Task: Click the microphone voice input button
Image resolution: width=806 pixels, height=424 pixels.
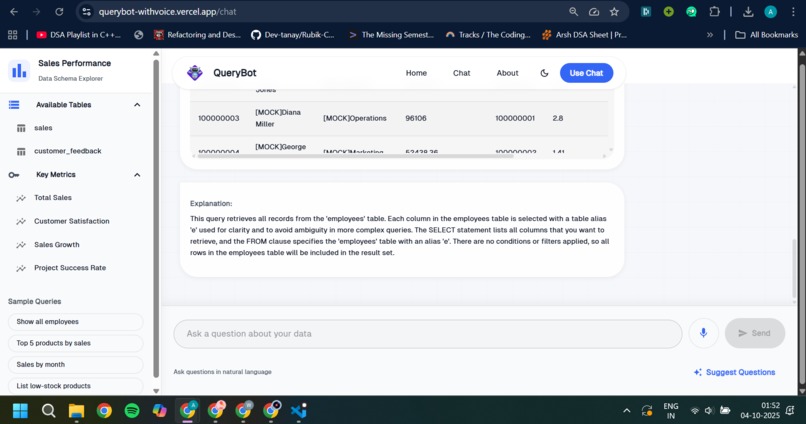Action: [703, 333]
